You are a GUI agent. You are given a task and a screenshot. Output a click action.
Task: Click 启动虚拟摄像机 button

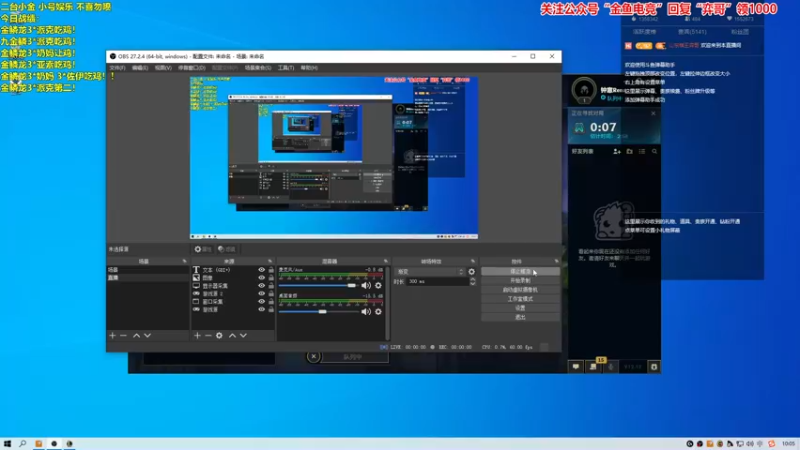coord(520,290)
